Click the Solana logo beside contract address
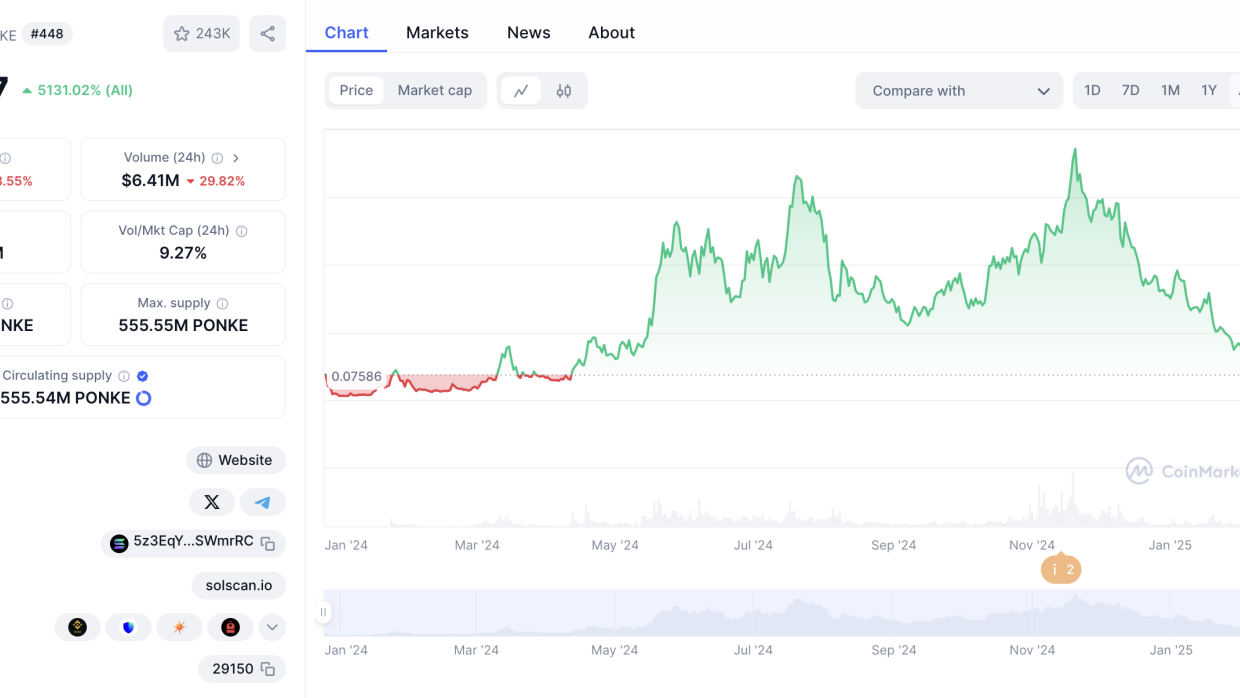The width and height of the screenshot is (1240, 698). pos(119,543)
